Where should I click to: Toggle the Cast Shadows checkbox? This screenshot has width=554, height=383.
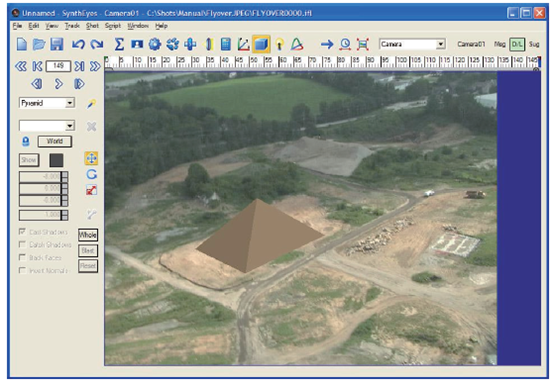pos(22,232)
